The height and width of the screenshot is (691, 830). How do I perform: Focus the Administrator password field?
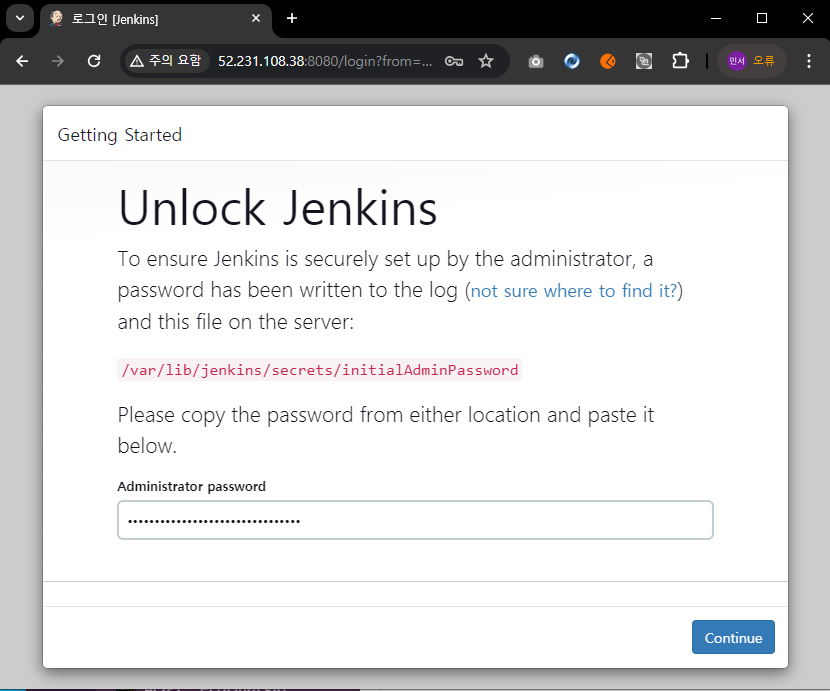415,520
